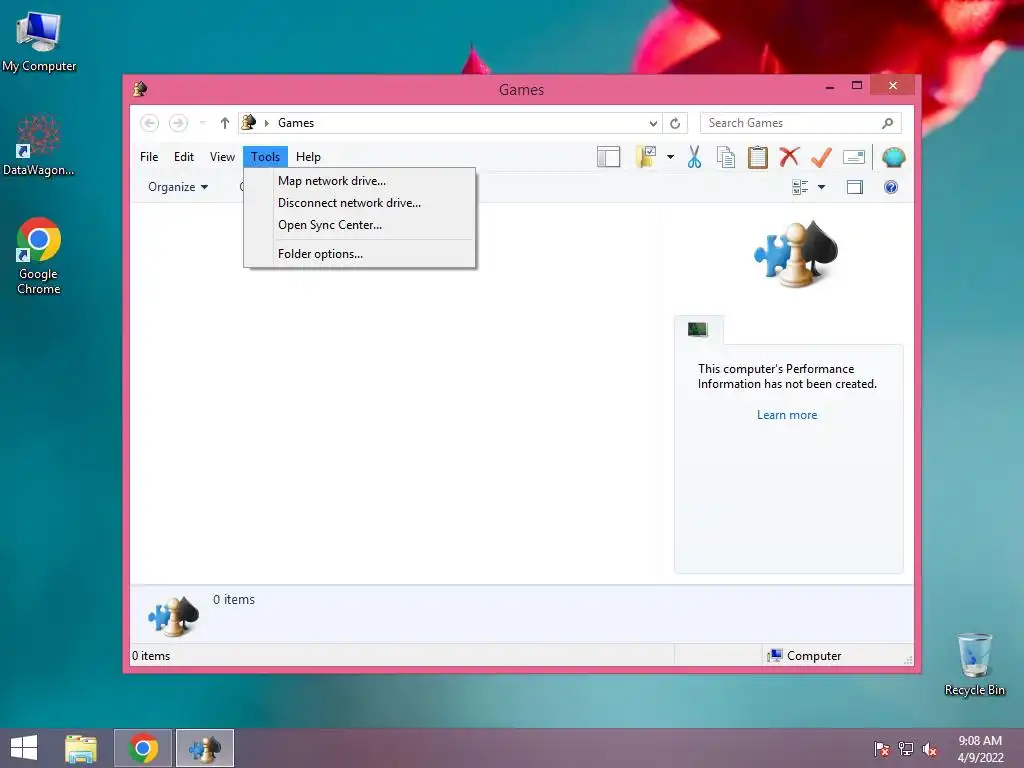This screenshot has height=768, width=1024.
Task: Select Map network drive...
Action: coord(359,181)
